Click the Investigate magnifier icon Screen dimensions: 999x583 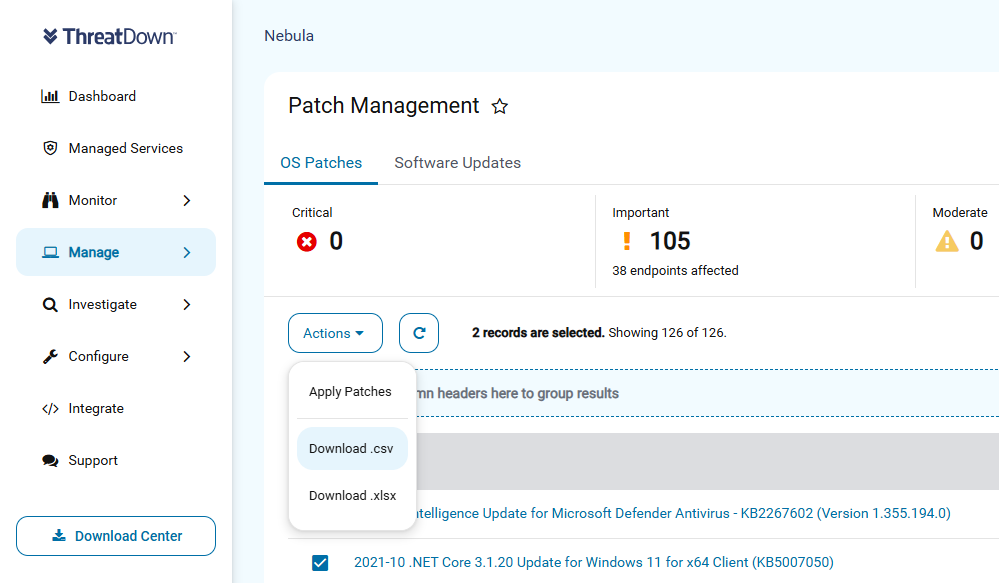pos(50,305)
